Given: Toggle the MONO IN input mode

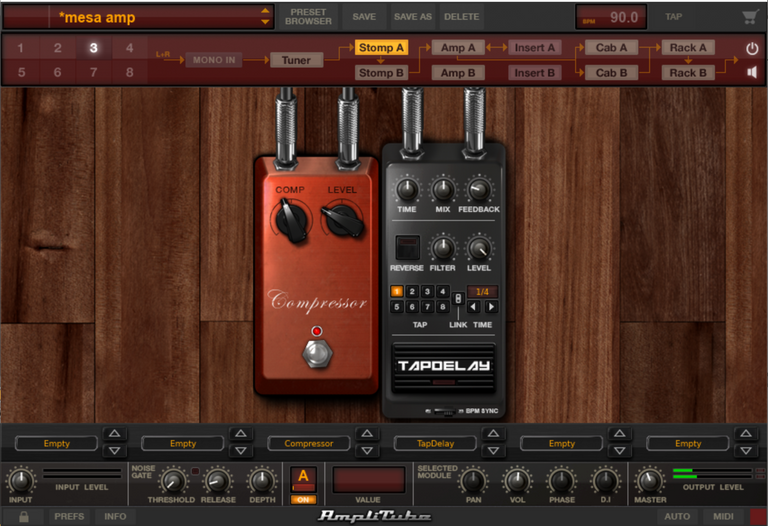Looking at the screenshot, I should coord(214,60).
